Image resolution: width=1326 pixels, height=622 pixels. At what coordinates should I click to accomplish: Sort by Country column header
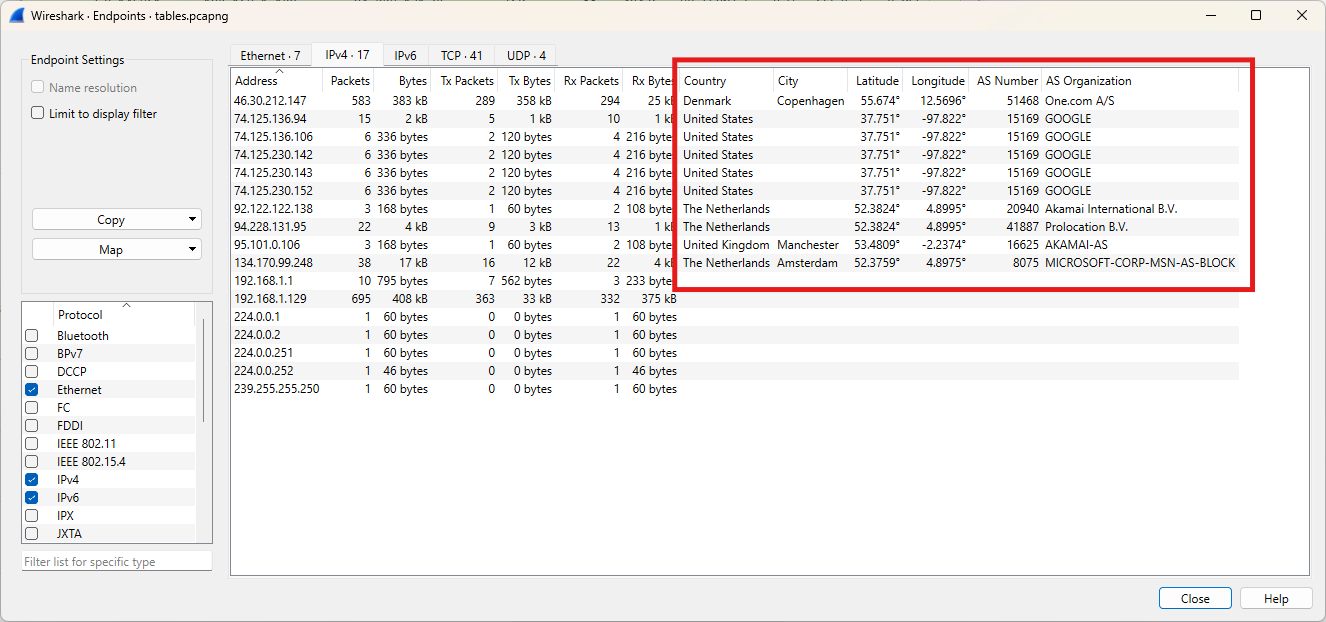point(726,81)
